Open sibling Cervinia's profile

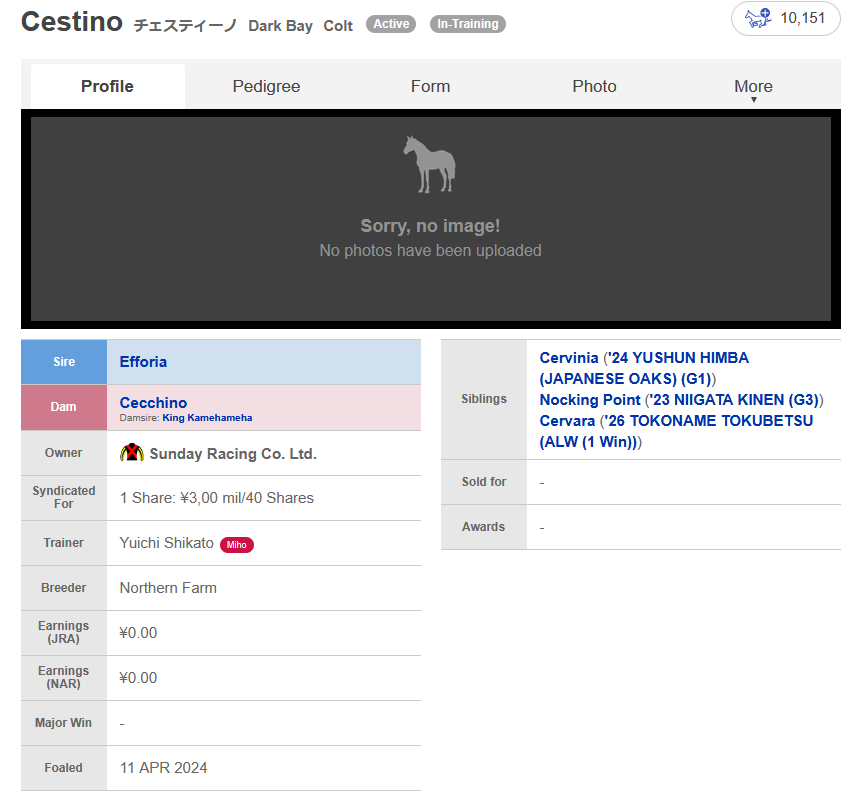(569, 358)
